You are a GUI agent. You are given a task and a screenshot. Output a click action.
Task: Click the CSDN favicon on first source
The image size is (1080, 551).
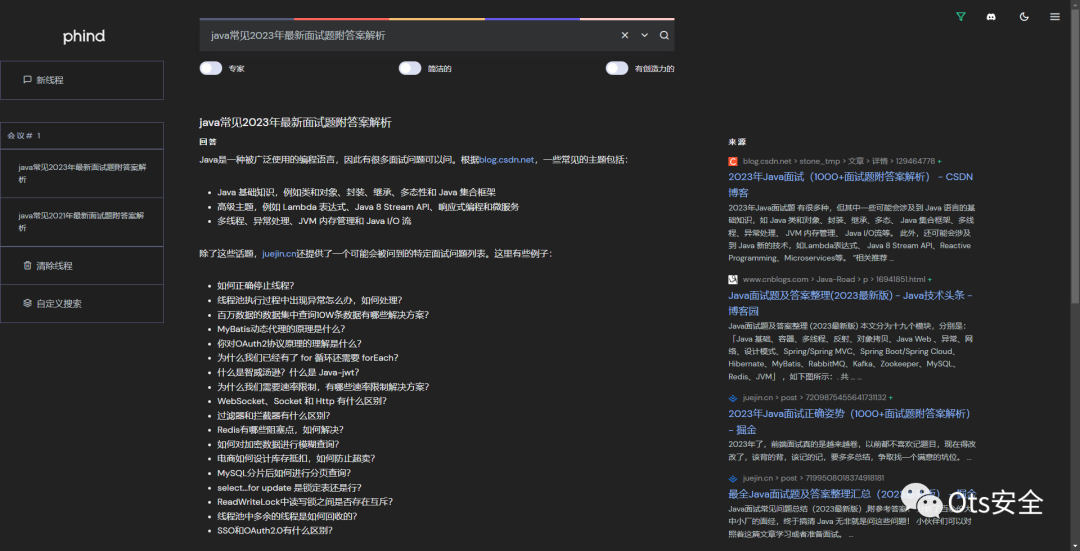[733, 161]
